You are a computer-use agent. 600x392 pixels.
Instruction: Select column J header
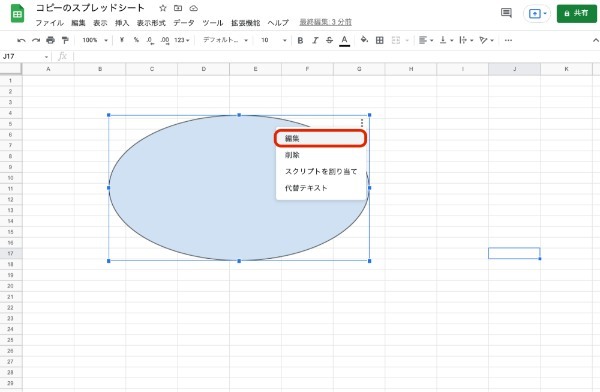pyautogui.click(x=514, y=69)
